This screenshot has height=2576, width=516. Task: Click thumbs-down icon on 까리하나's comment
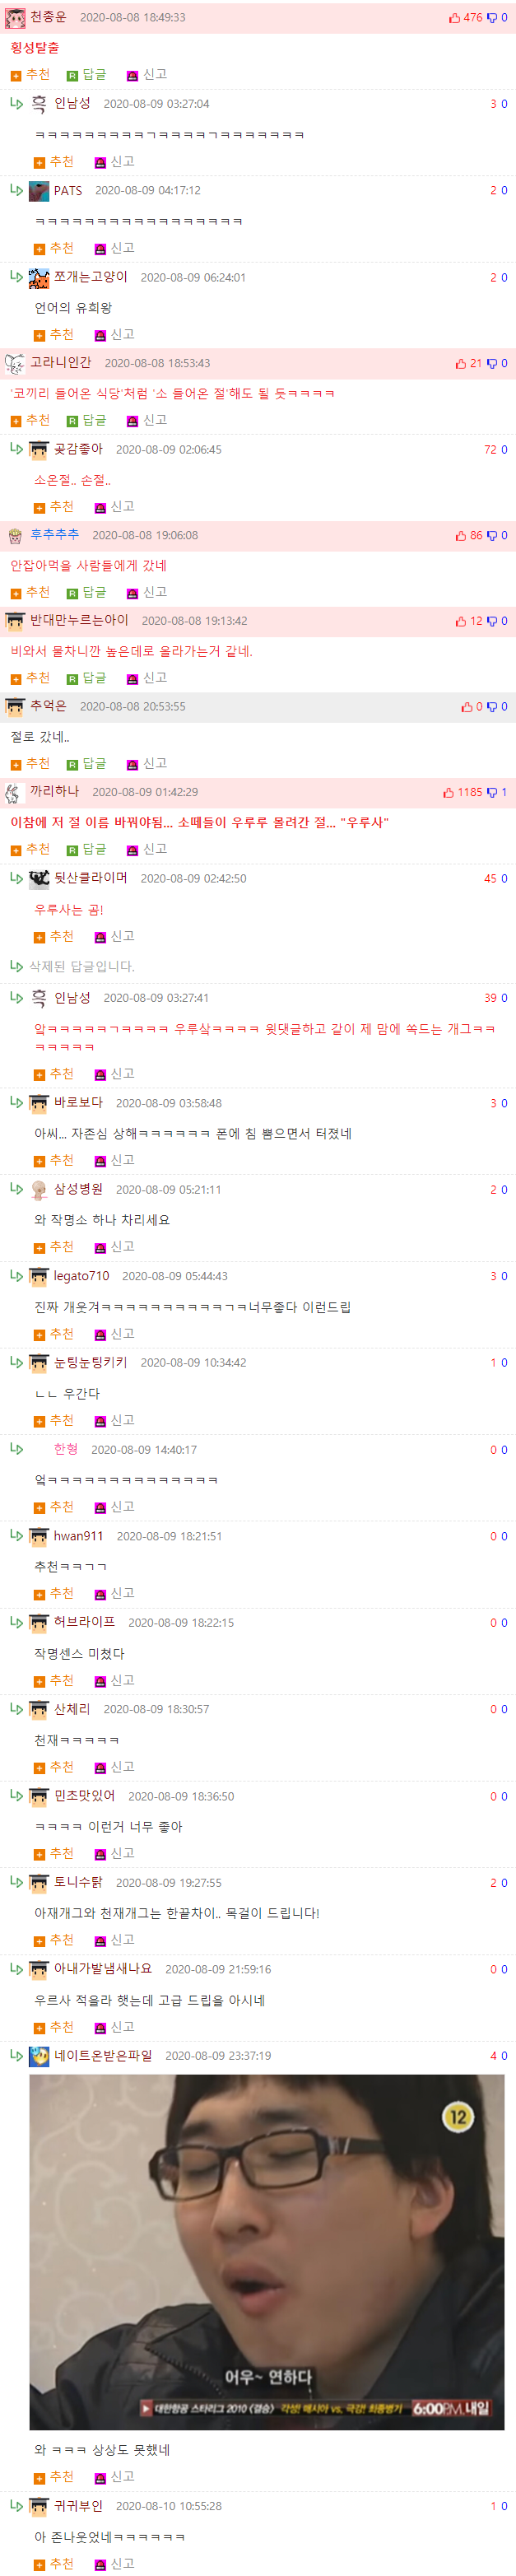click(492, 793)
